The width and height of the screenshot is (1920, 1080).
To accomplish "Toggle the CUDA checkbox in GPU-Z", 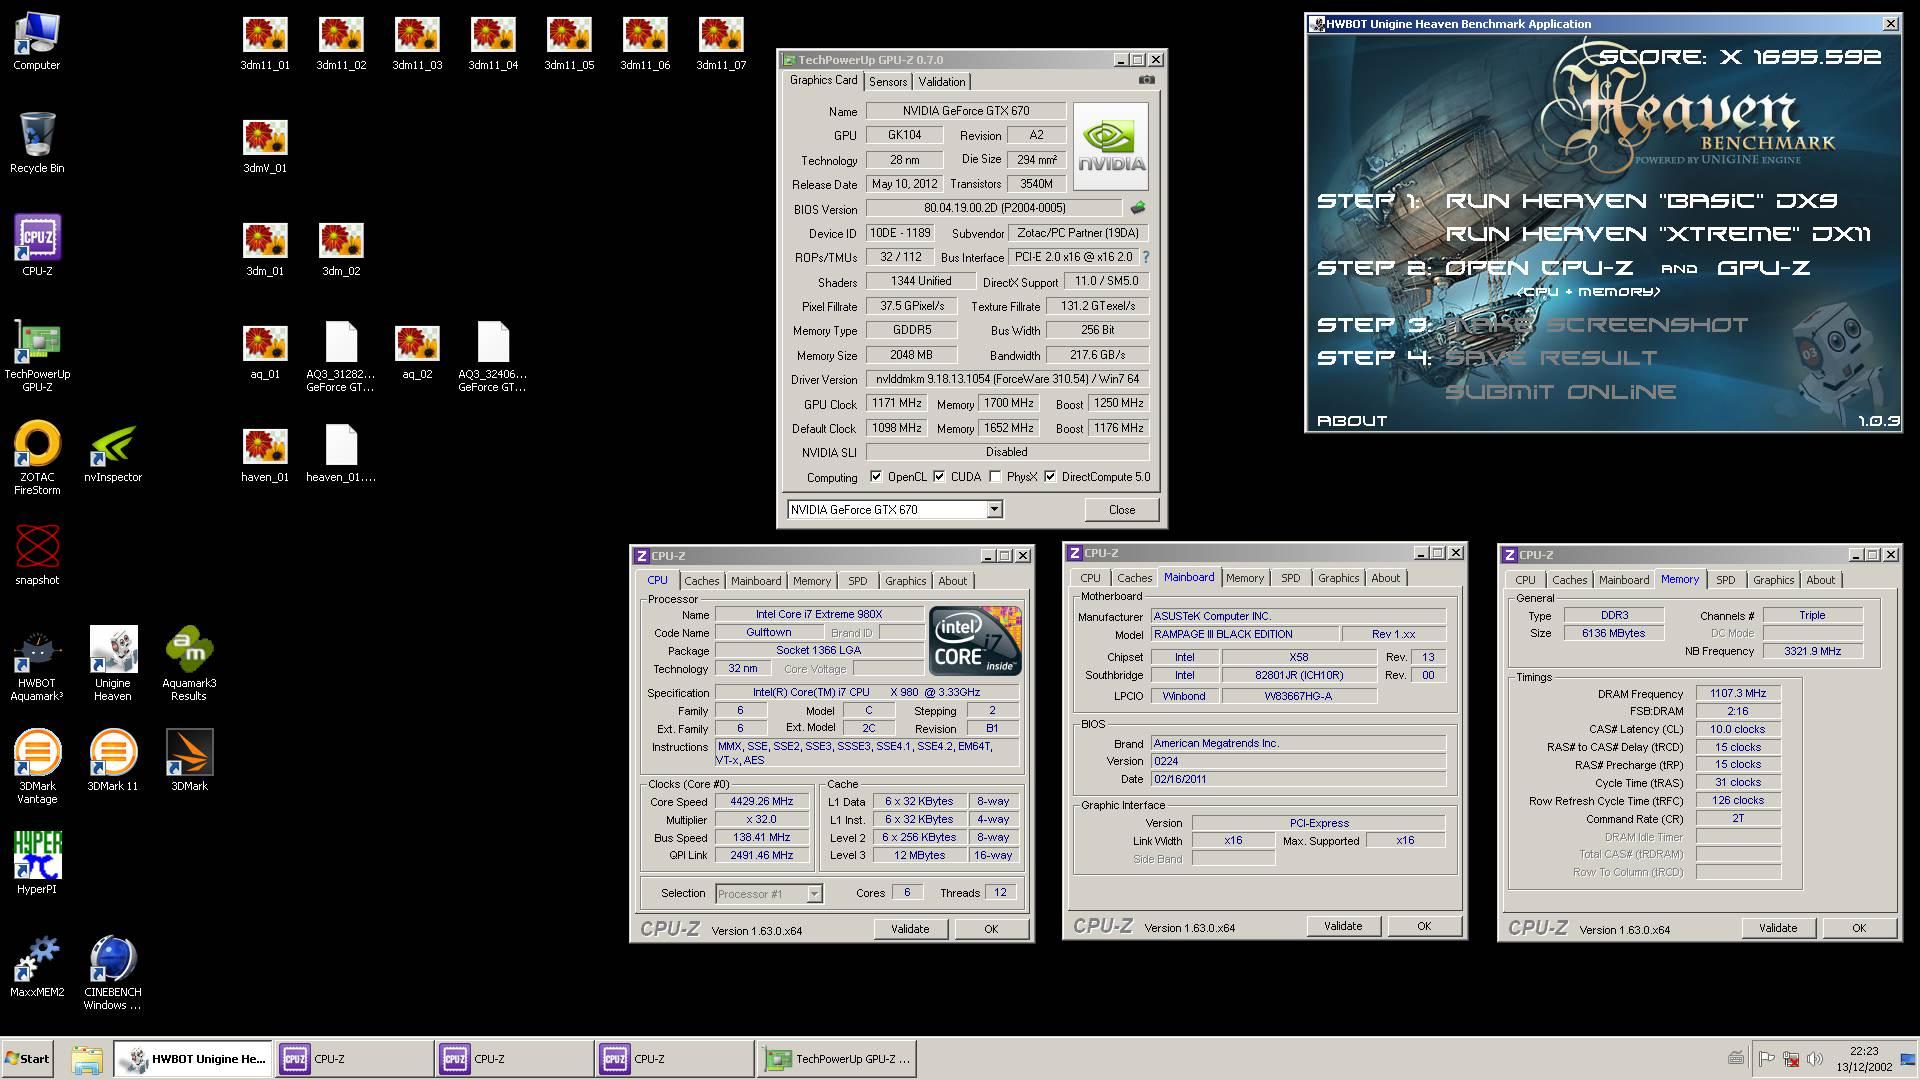I will click(939, 477).
